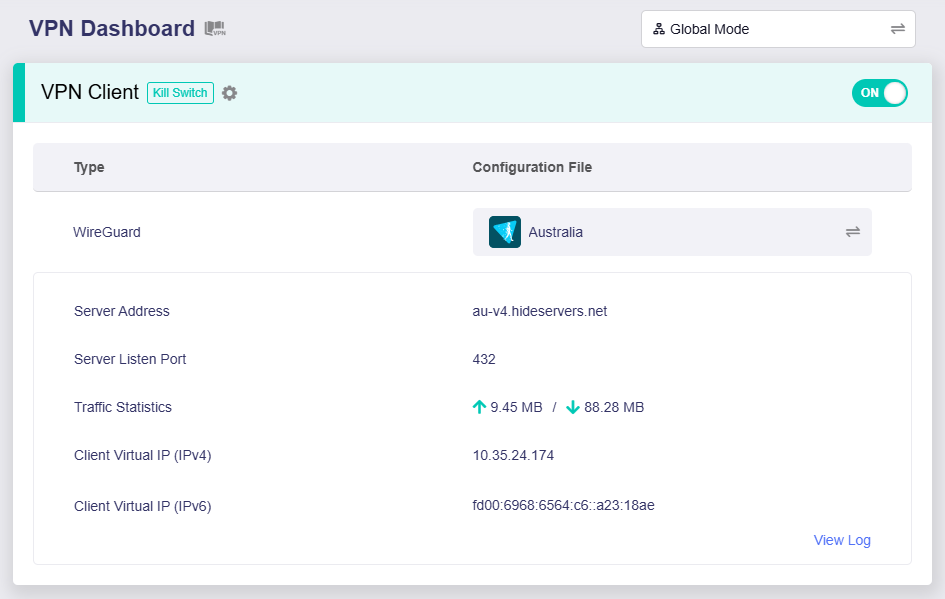Click the swap arrows next to Global Mode
Screen dimensions: 945x599
pos(899,29)
